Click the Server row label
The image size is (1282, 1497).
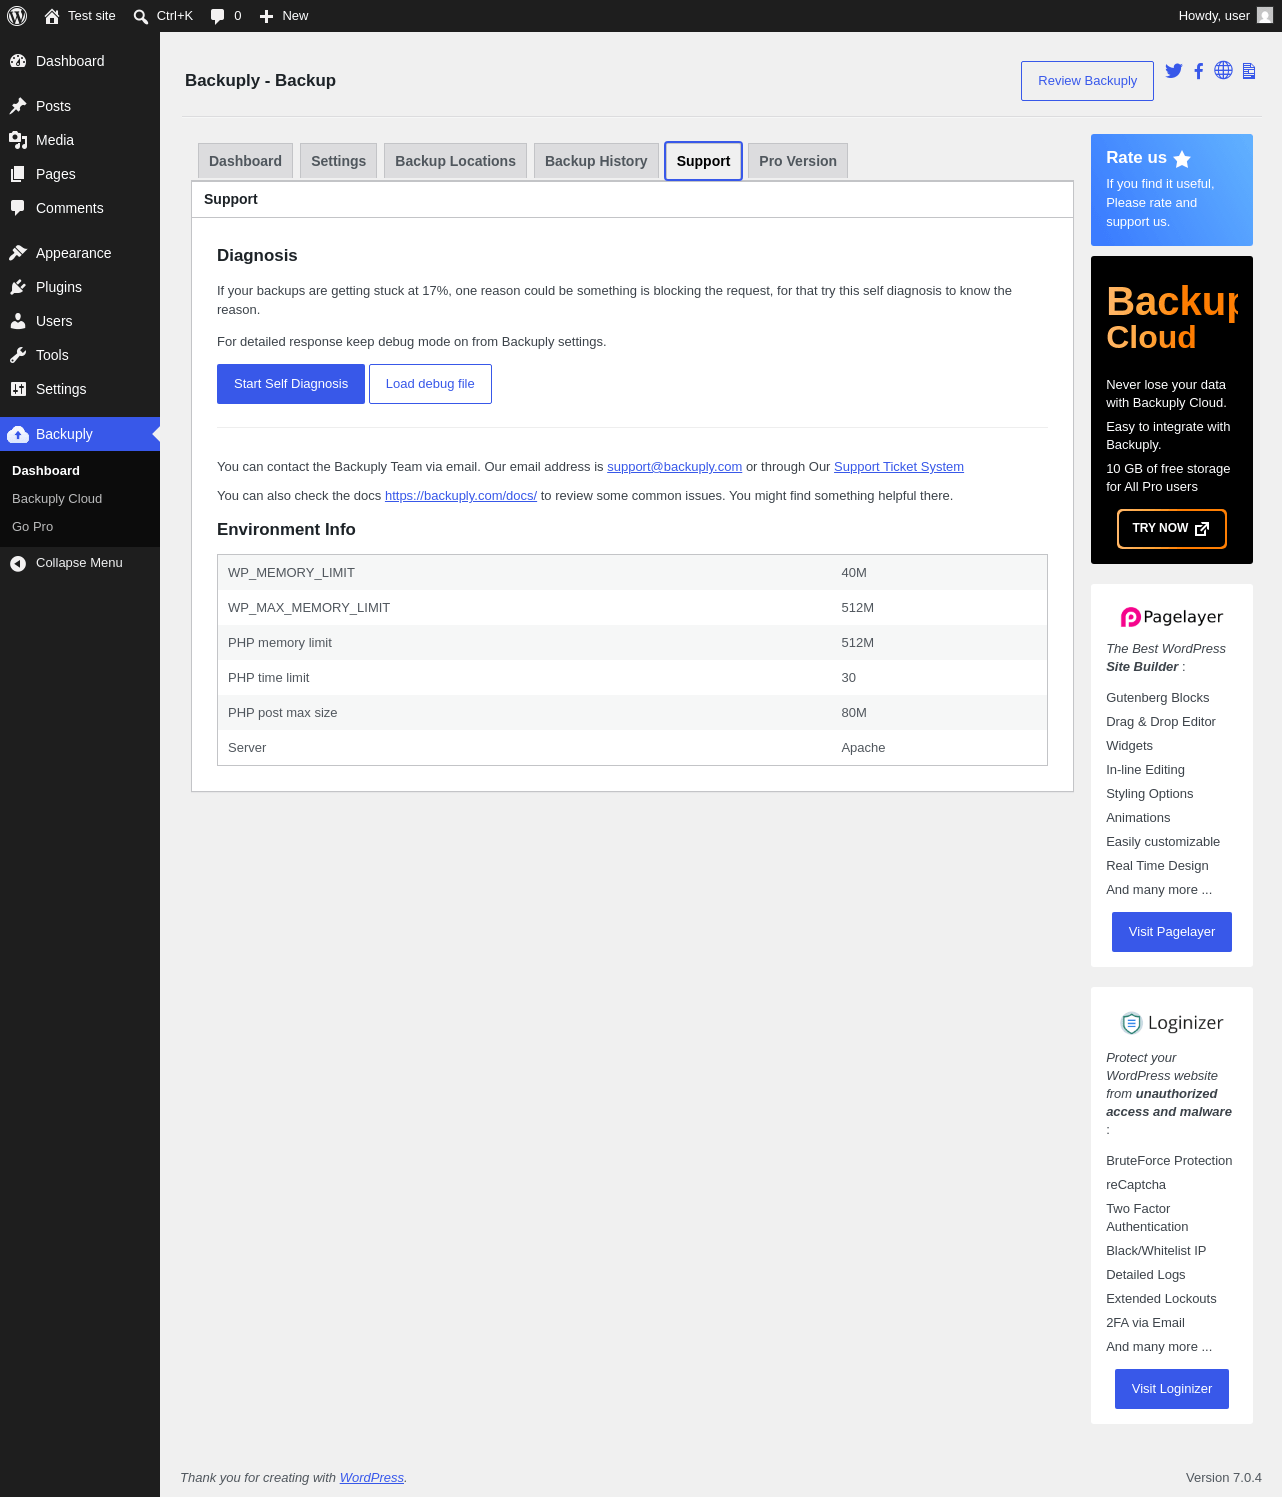coord(247,748)
